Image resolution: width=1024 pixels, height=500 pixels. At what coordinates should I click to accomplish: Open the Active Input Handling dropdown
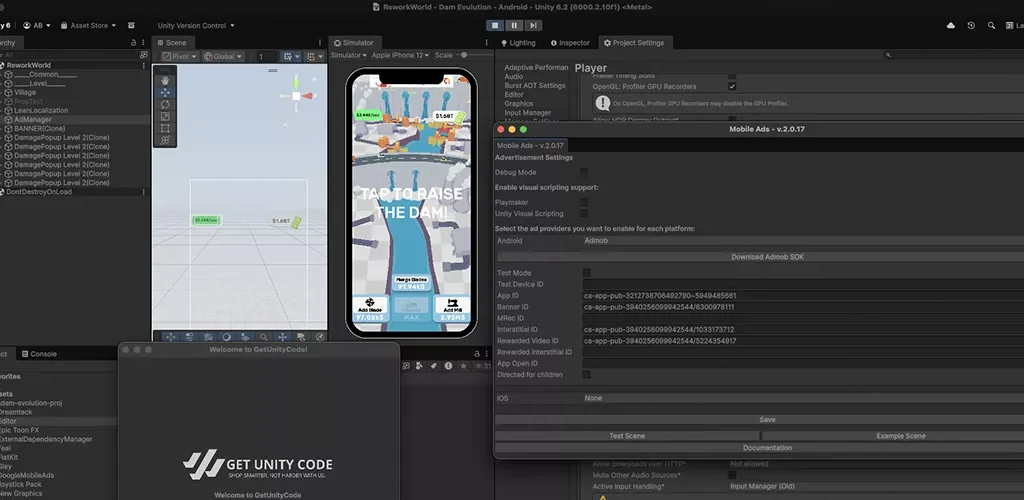tap(876, 486)
